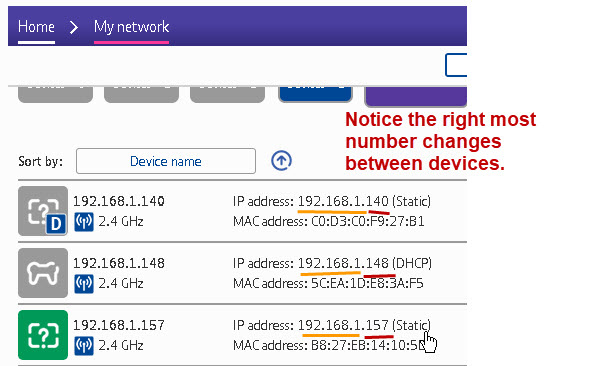The width and height of the screenshot is (613, 366).
Task: Click the green unknown device icon for 192.168.1.157
Action: click(x=43, y=335)
